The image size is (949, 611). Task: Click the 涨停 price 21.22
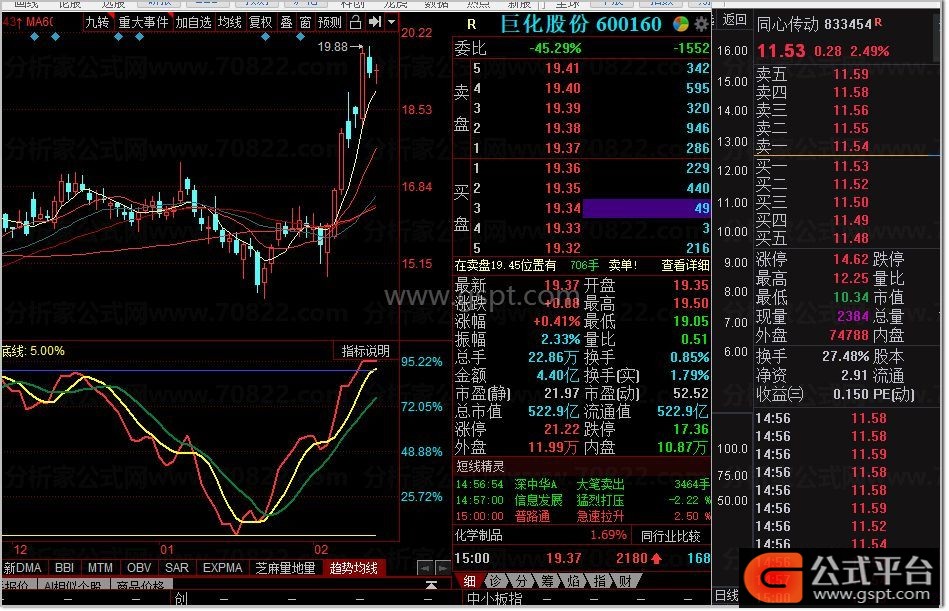(562, 430)
